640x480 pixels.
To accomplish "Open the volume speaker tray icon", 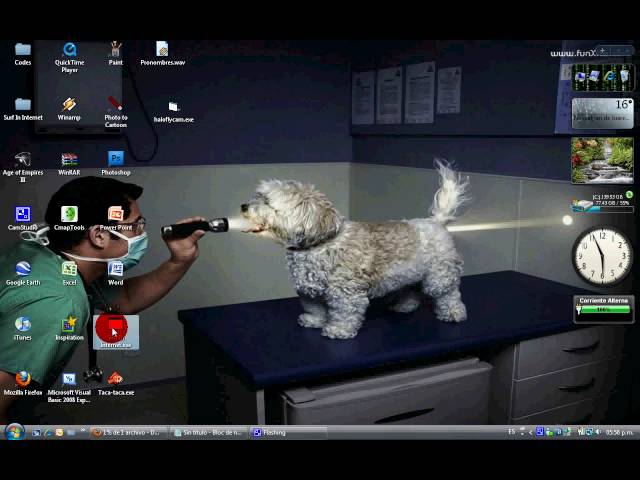I will pyautogui.click(x=598, y=432).
